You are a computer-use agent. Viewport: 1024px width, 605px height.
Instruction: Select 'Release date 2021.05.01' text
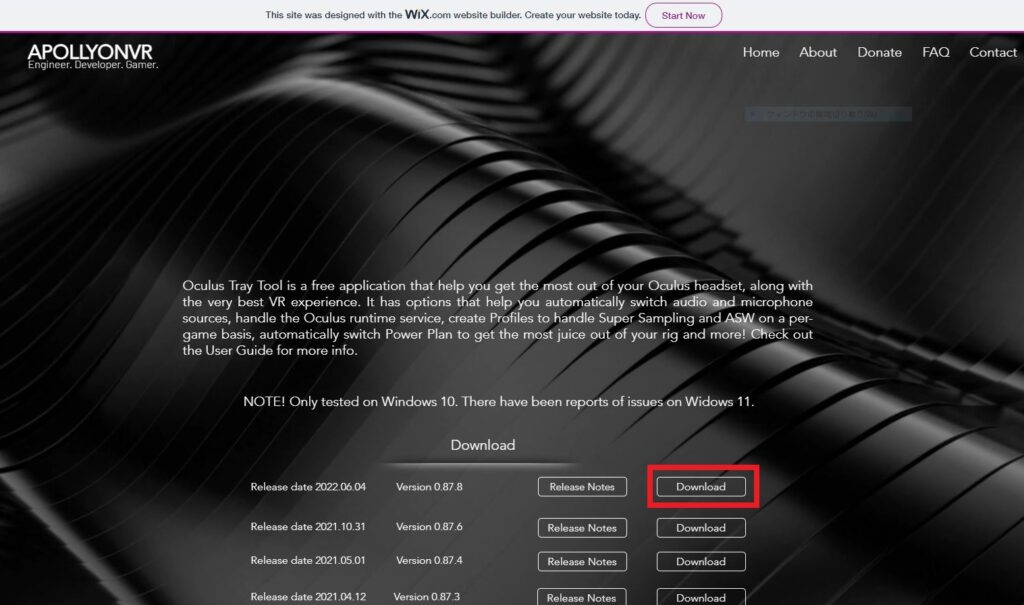pyautogui.click(x=308, y=561)
